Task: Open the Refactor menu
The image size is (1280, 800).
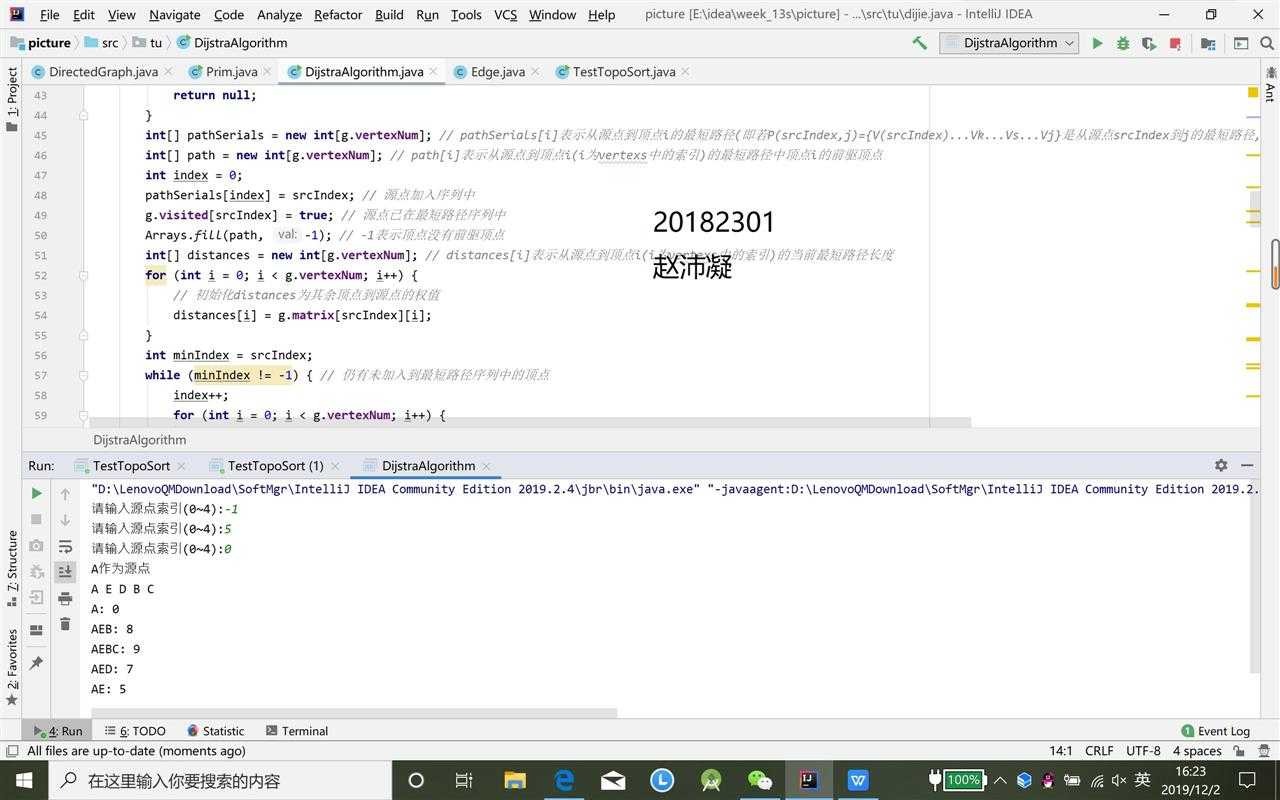Action: point(338,14)
